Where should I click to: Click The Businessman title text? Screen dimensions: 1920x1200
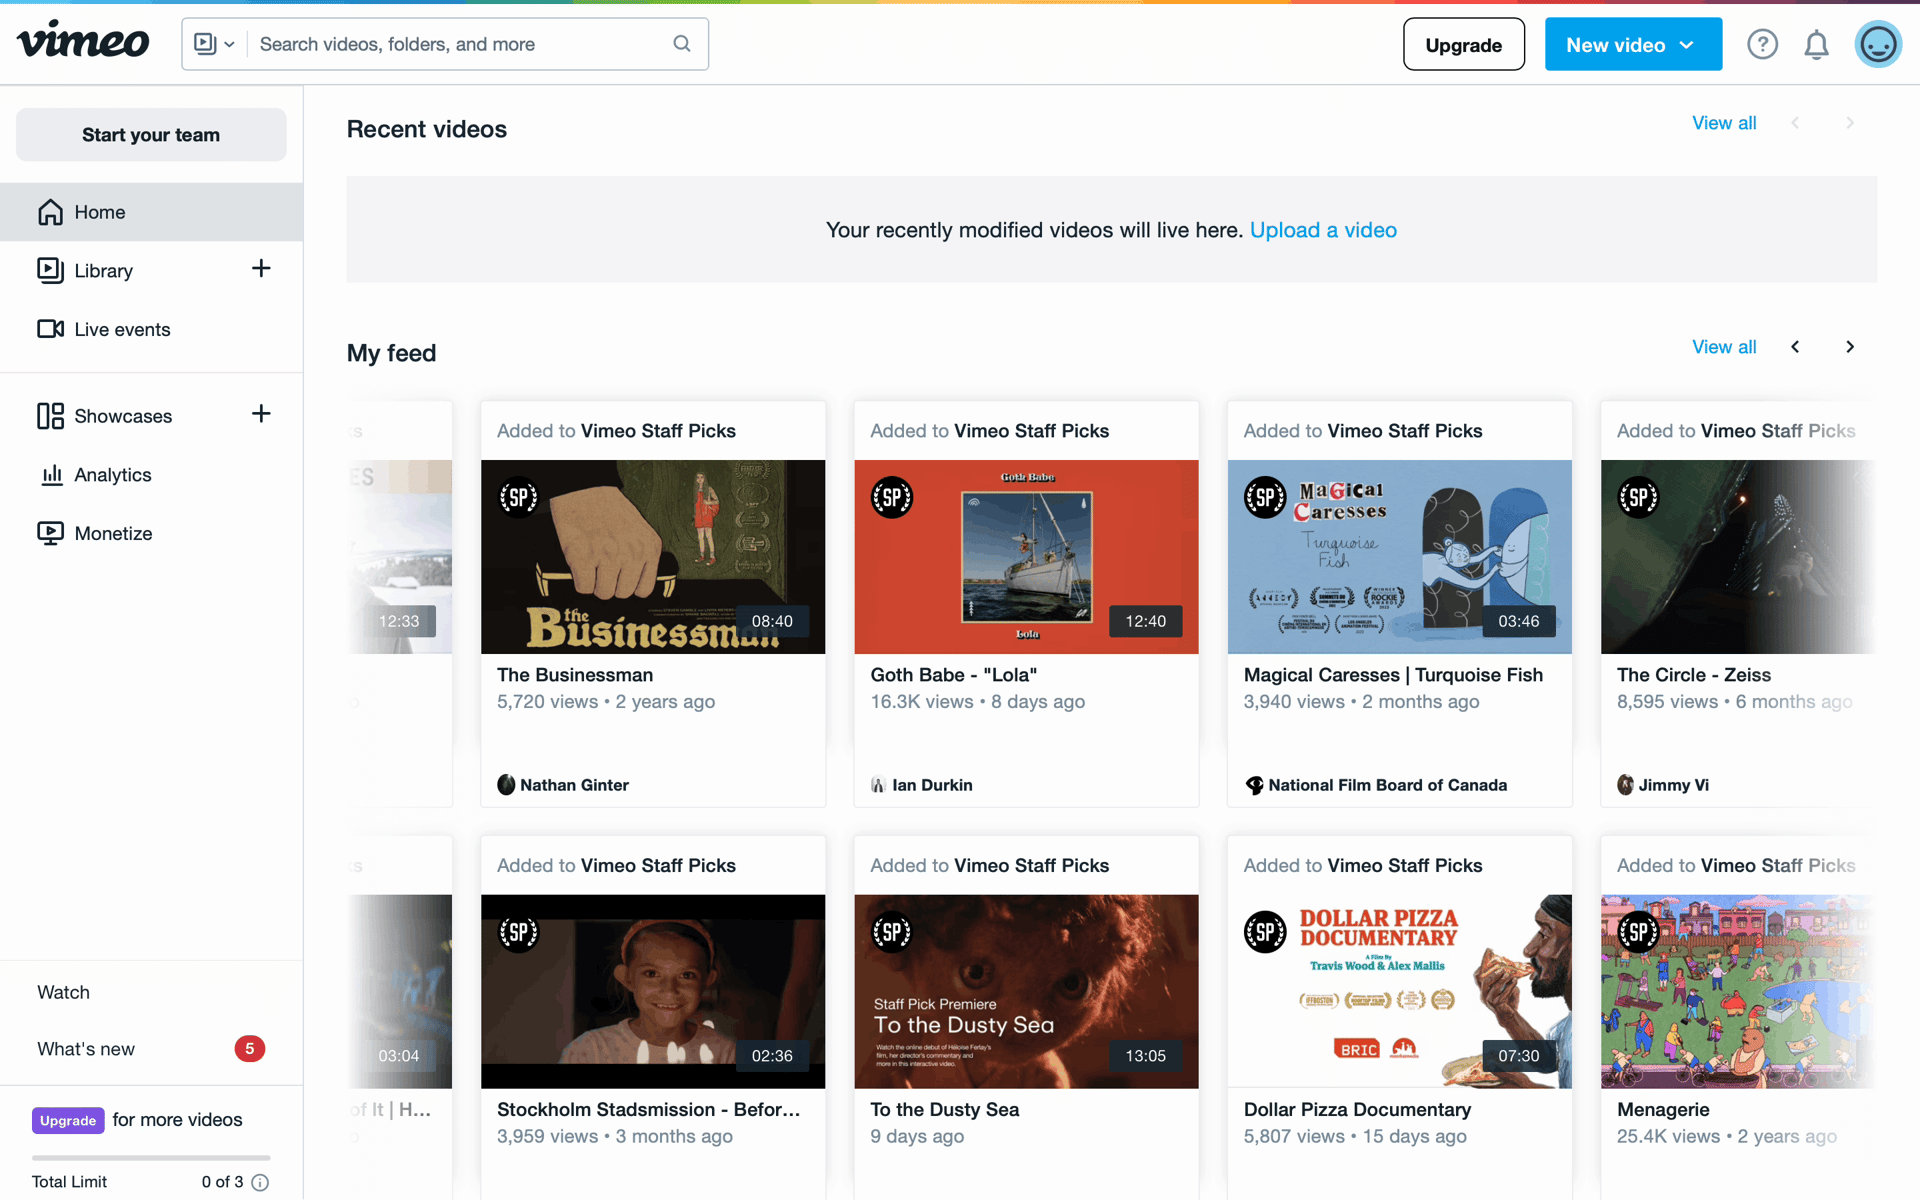click(x=575, y=675)
